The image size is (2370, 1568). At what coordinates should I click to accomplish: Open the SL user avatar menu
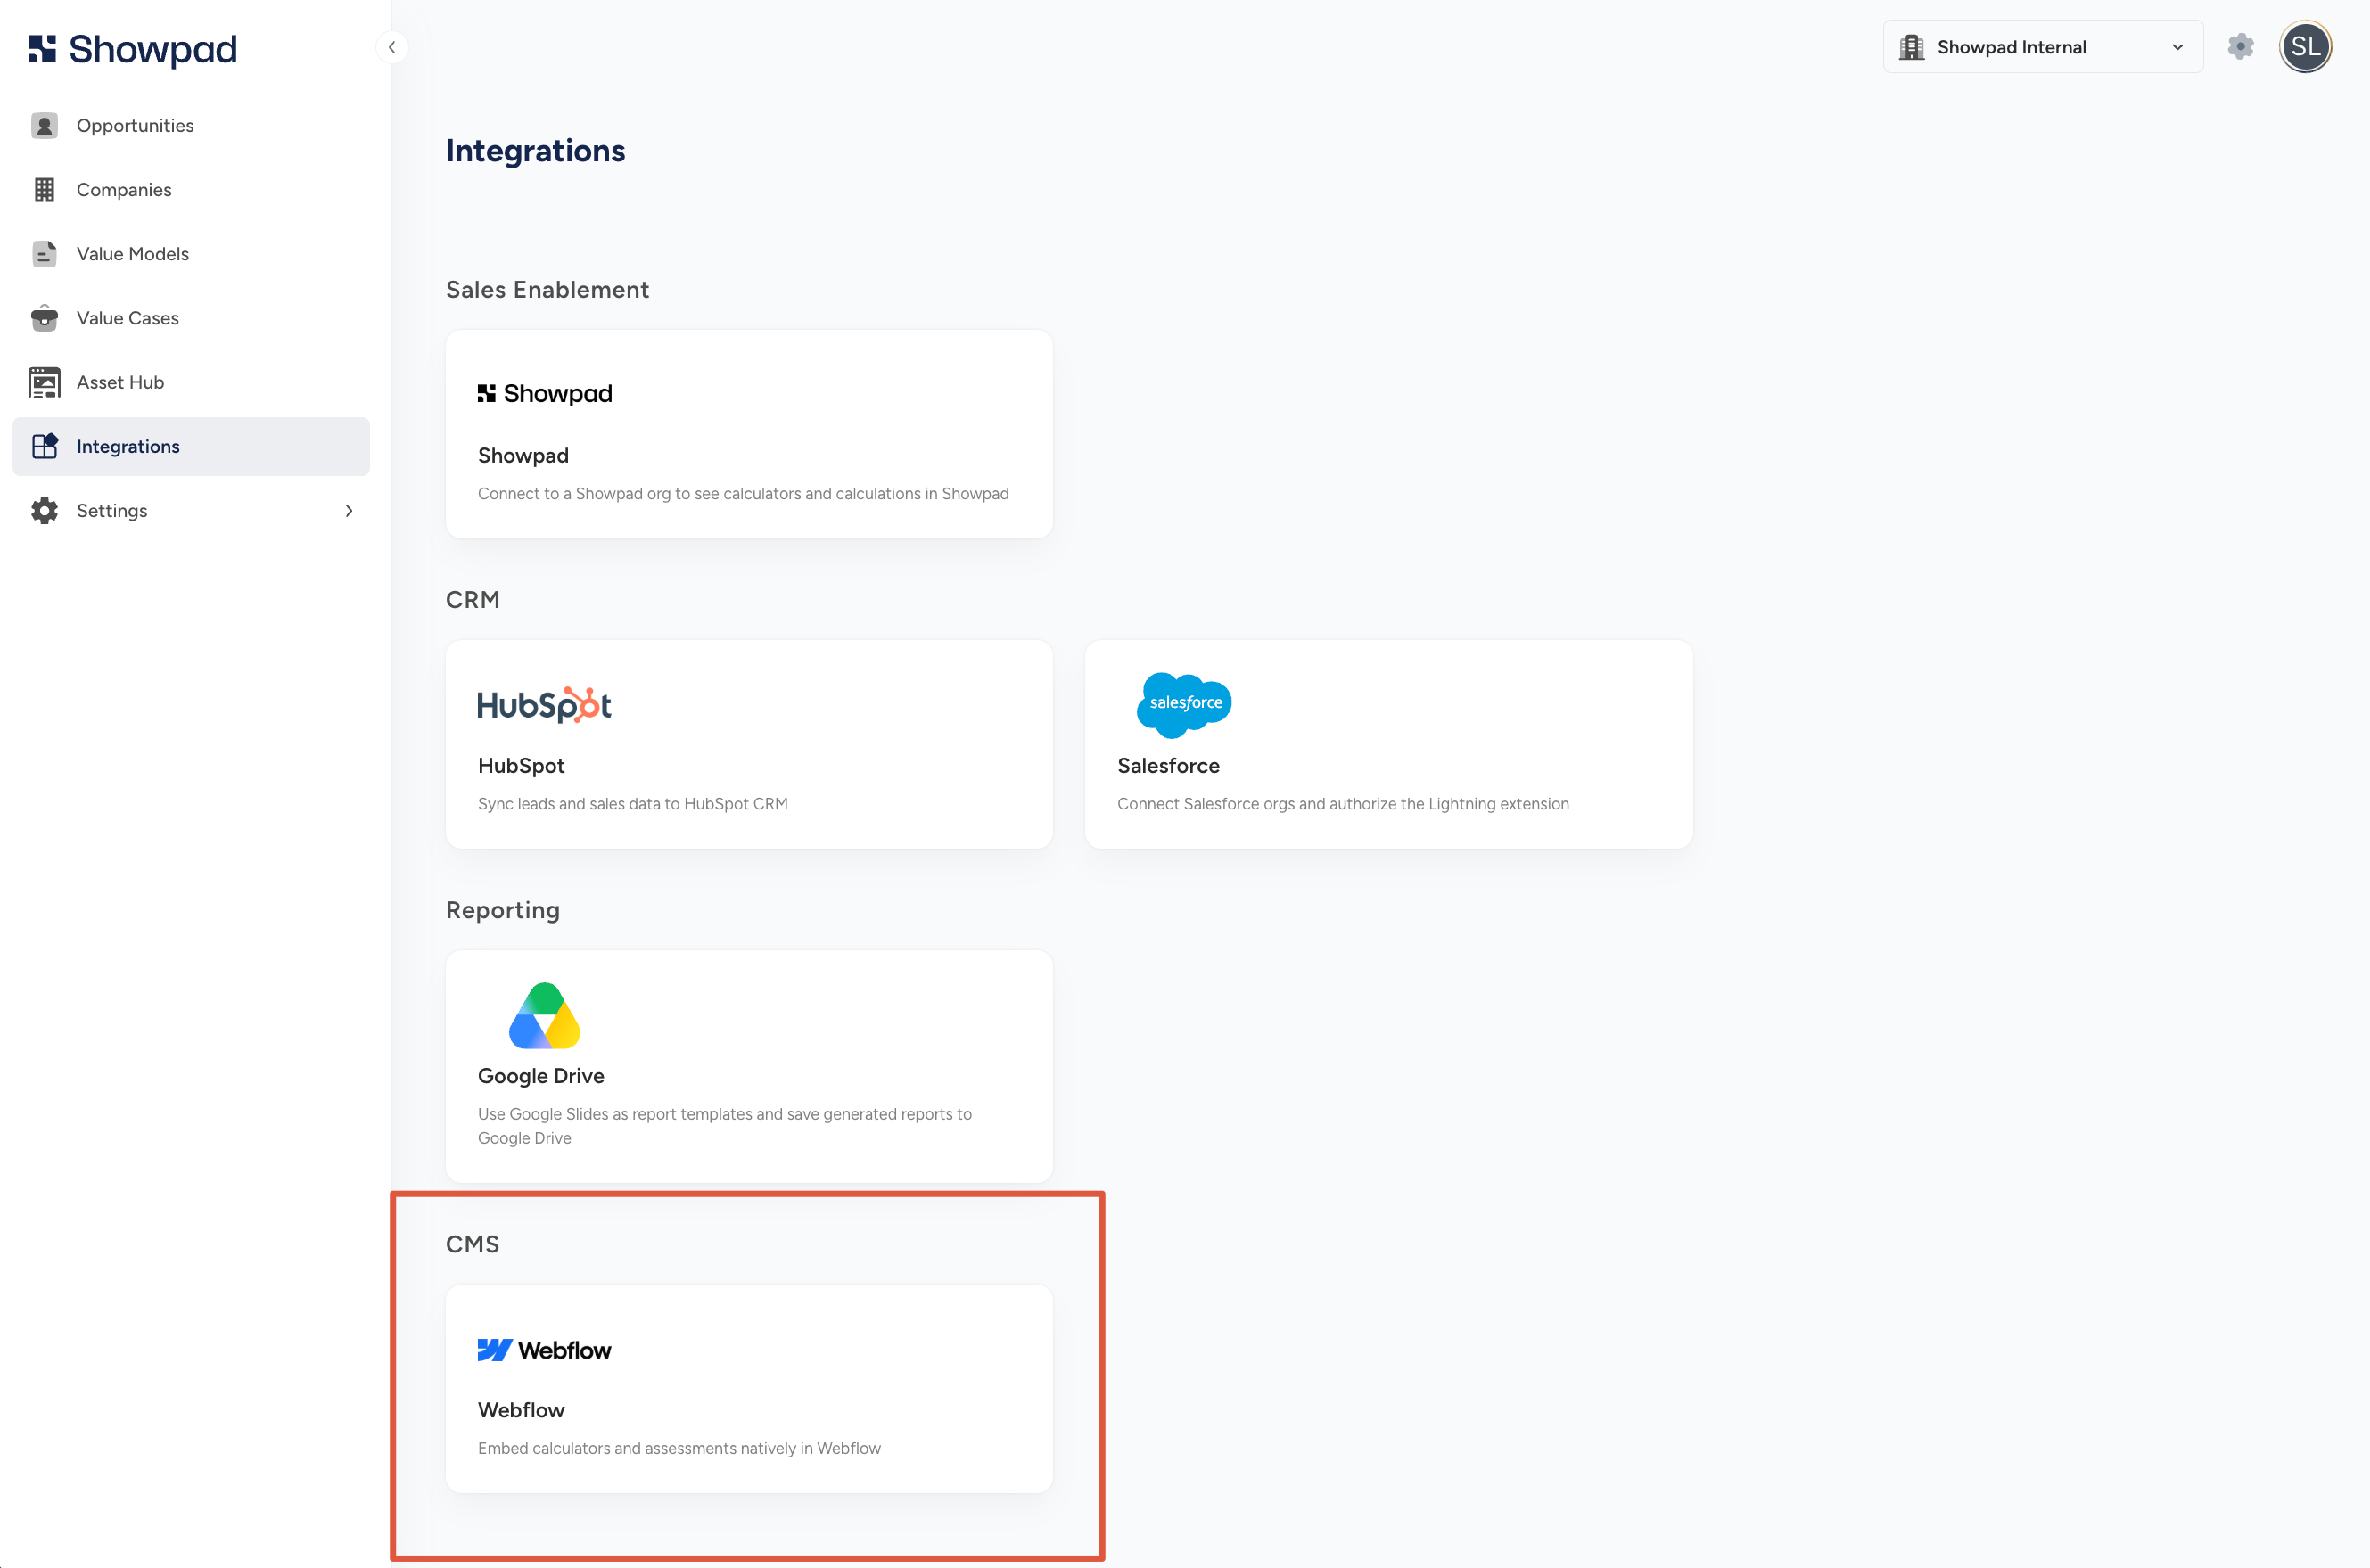click(2305, 47)
